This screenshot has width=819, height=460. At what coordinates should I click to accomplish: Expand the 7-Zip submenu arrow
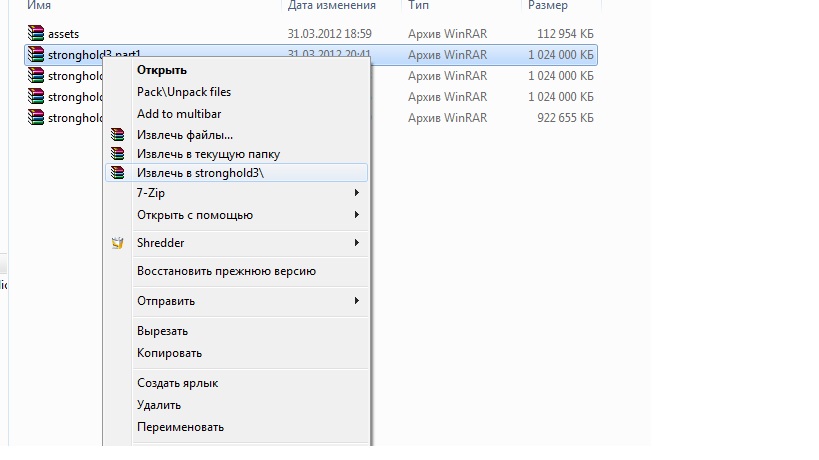356,193
